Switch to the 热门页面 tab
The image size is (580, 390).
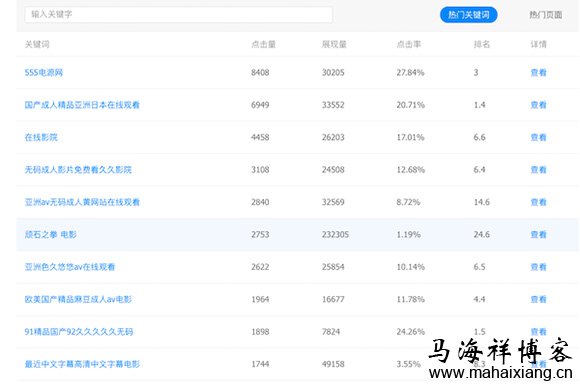pyautogui.click(x=546, y=15)
